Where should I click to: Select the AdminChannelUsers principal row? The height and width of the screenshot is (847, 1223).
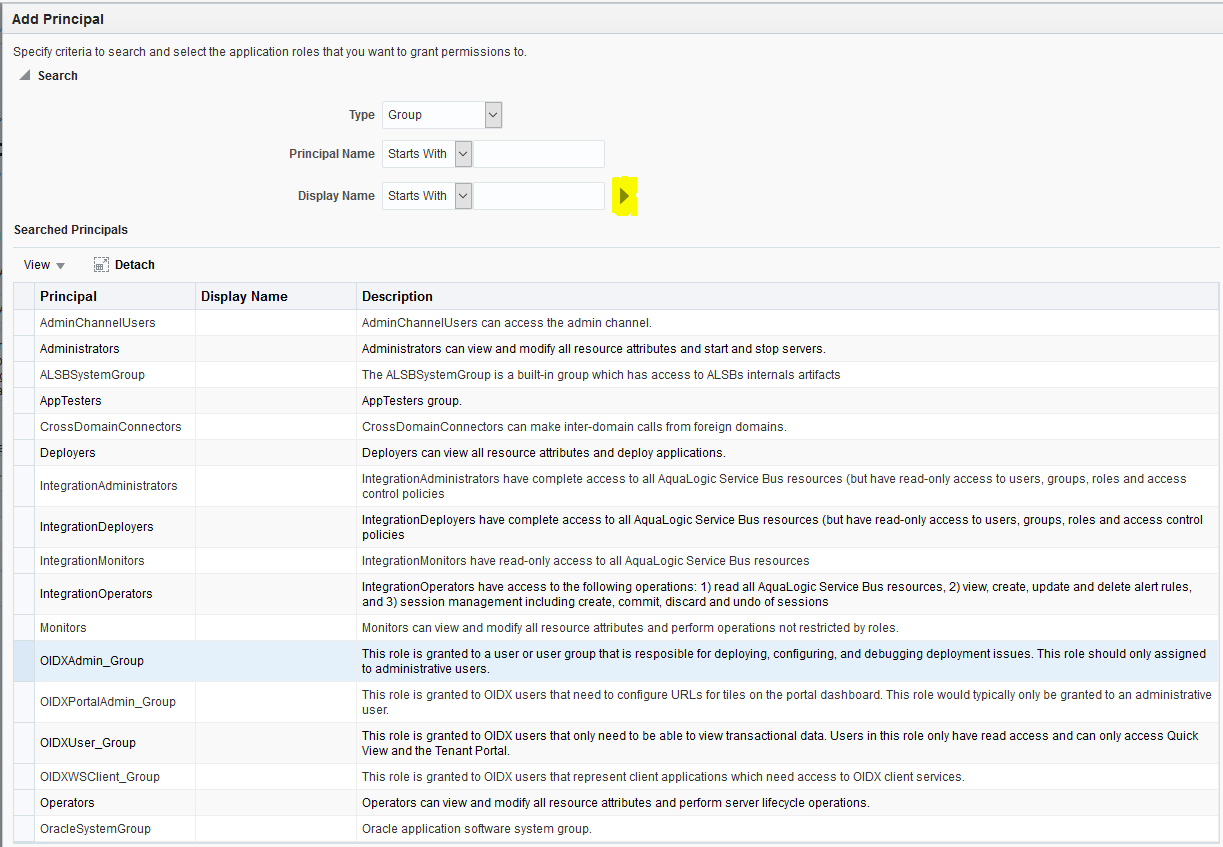pyautogui.click(x=96, y=322)
